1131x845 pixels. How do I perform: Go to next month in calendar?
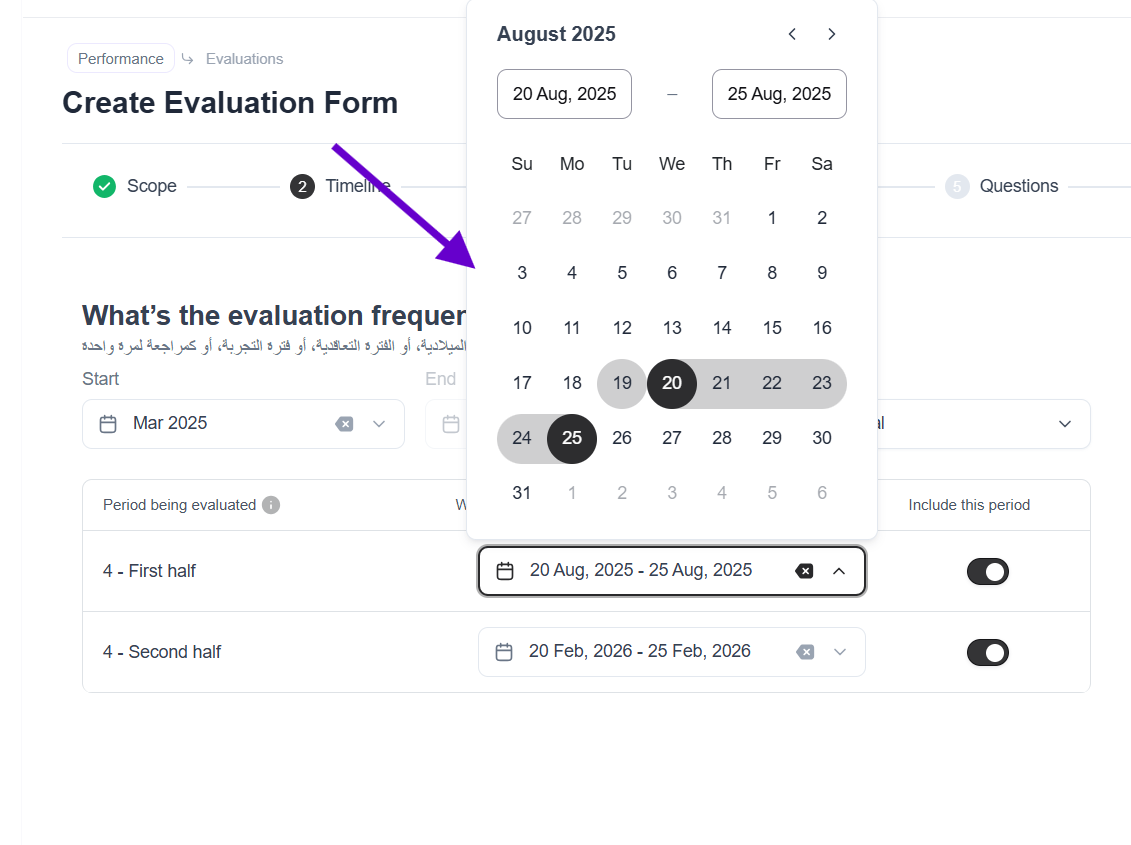click(x=832, y=34)
